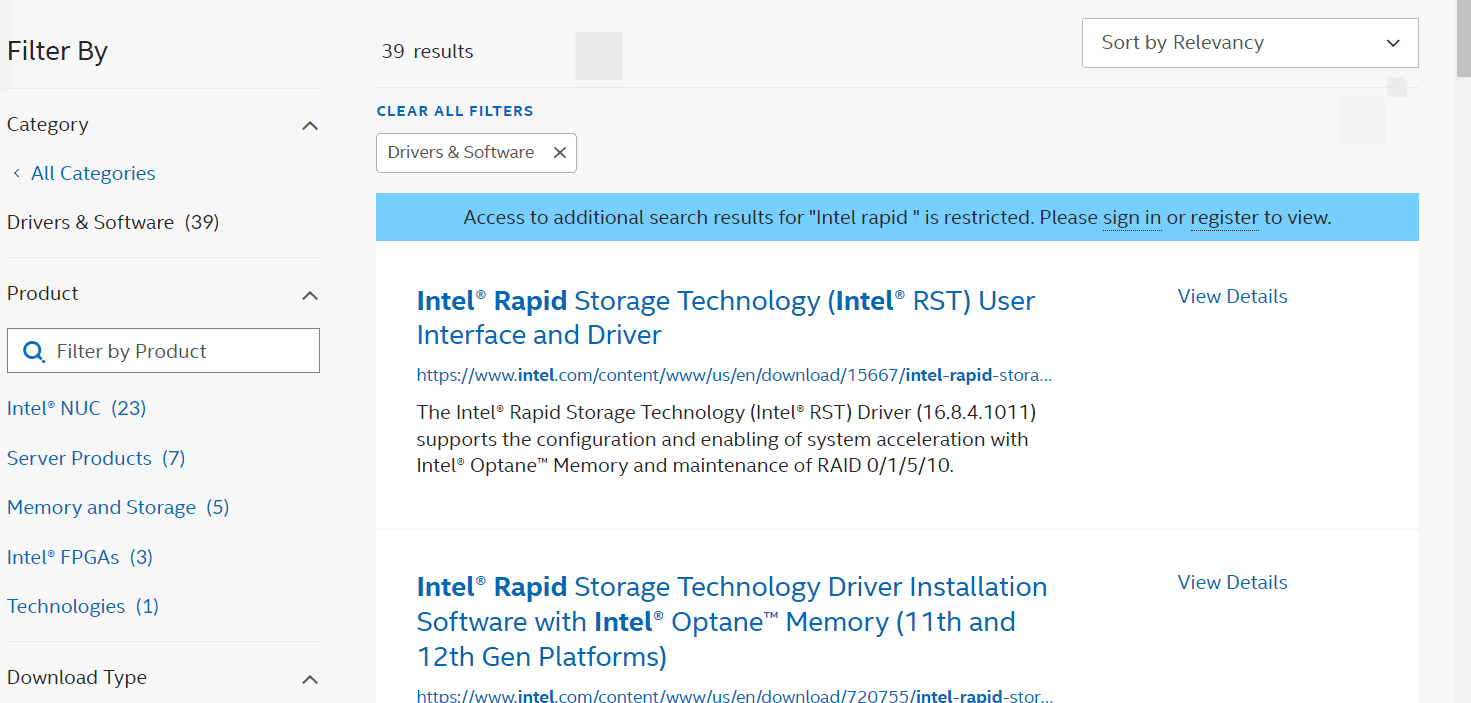
Task: Filter results by Memory and Storage
Action: (x=101, y=507)
